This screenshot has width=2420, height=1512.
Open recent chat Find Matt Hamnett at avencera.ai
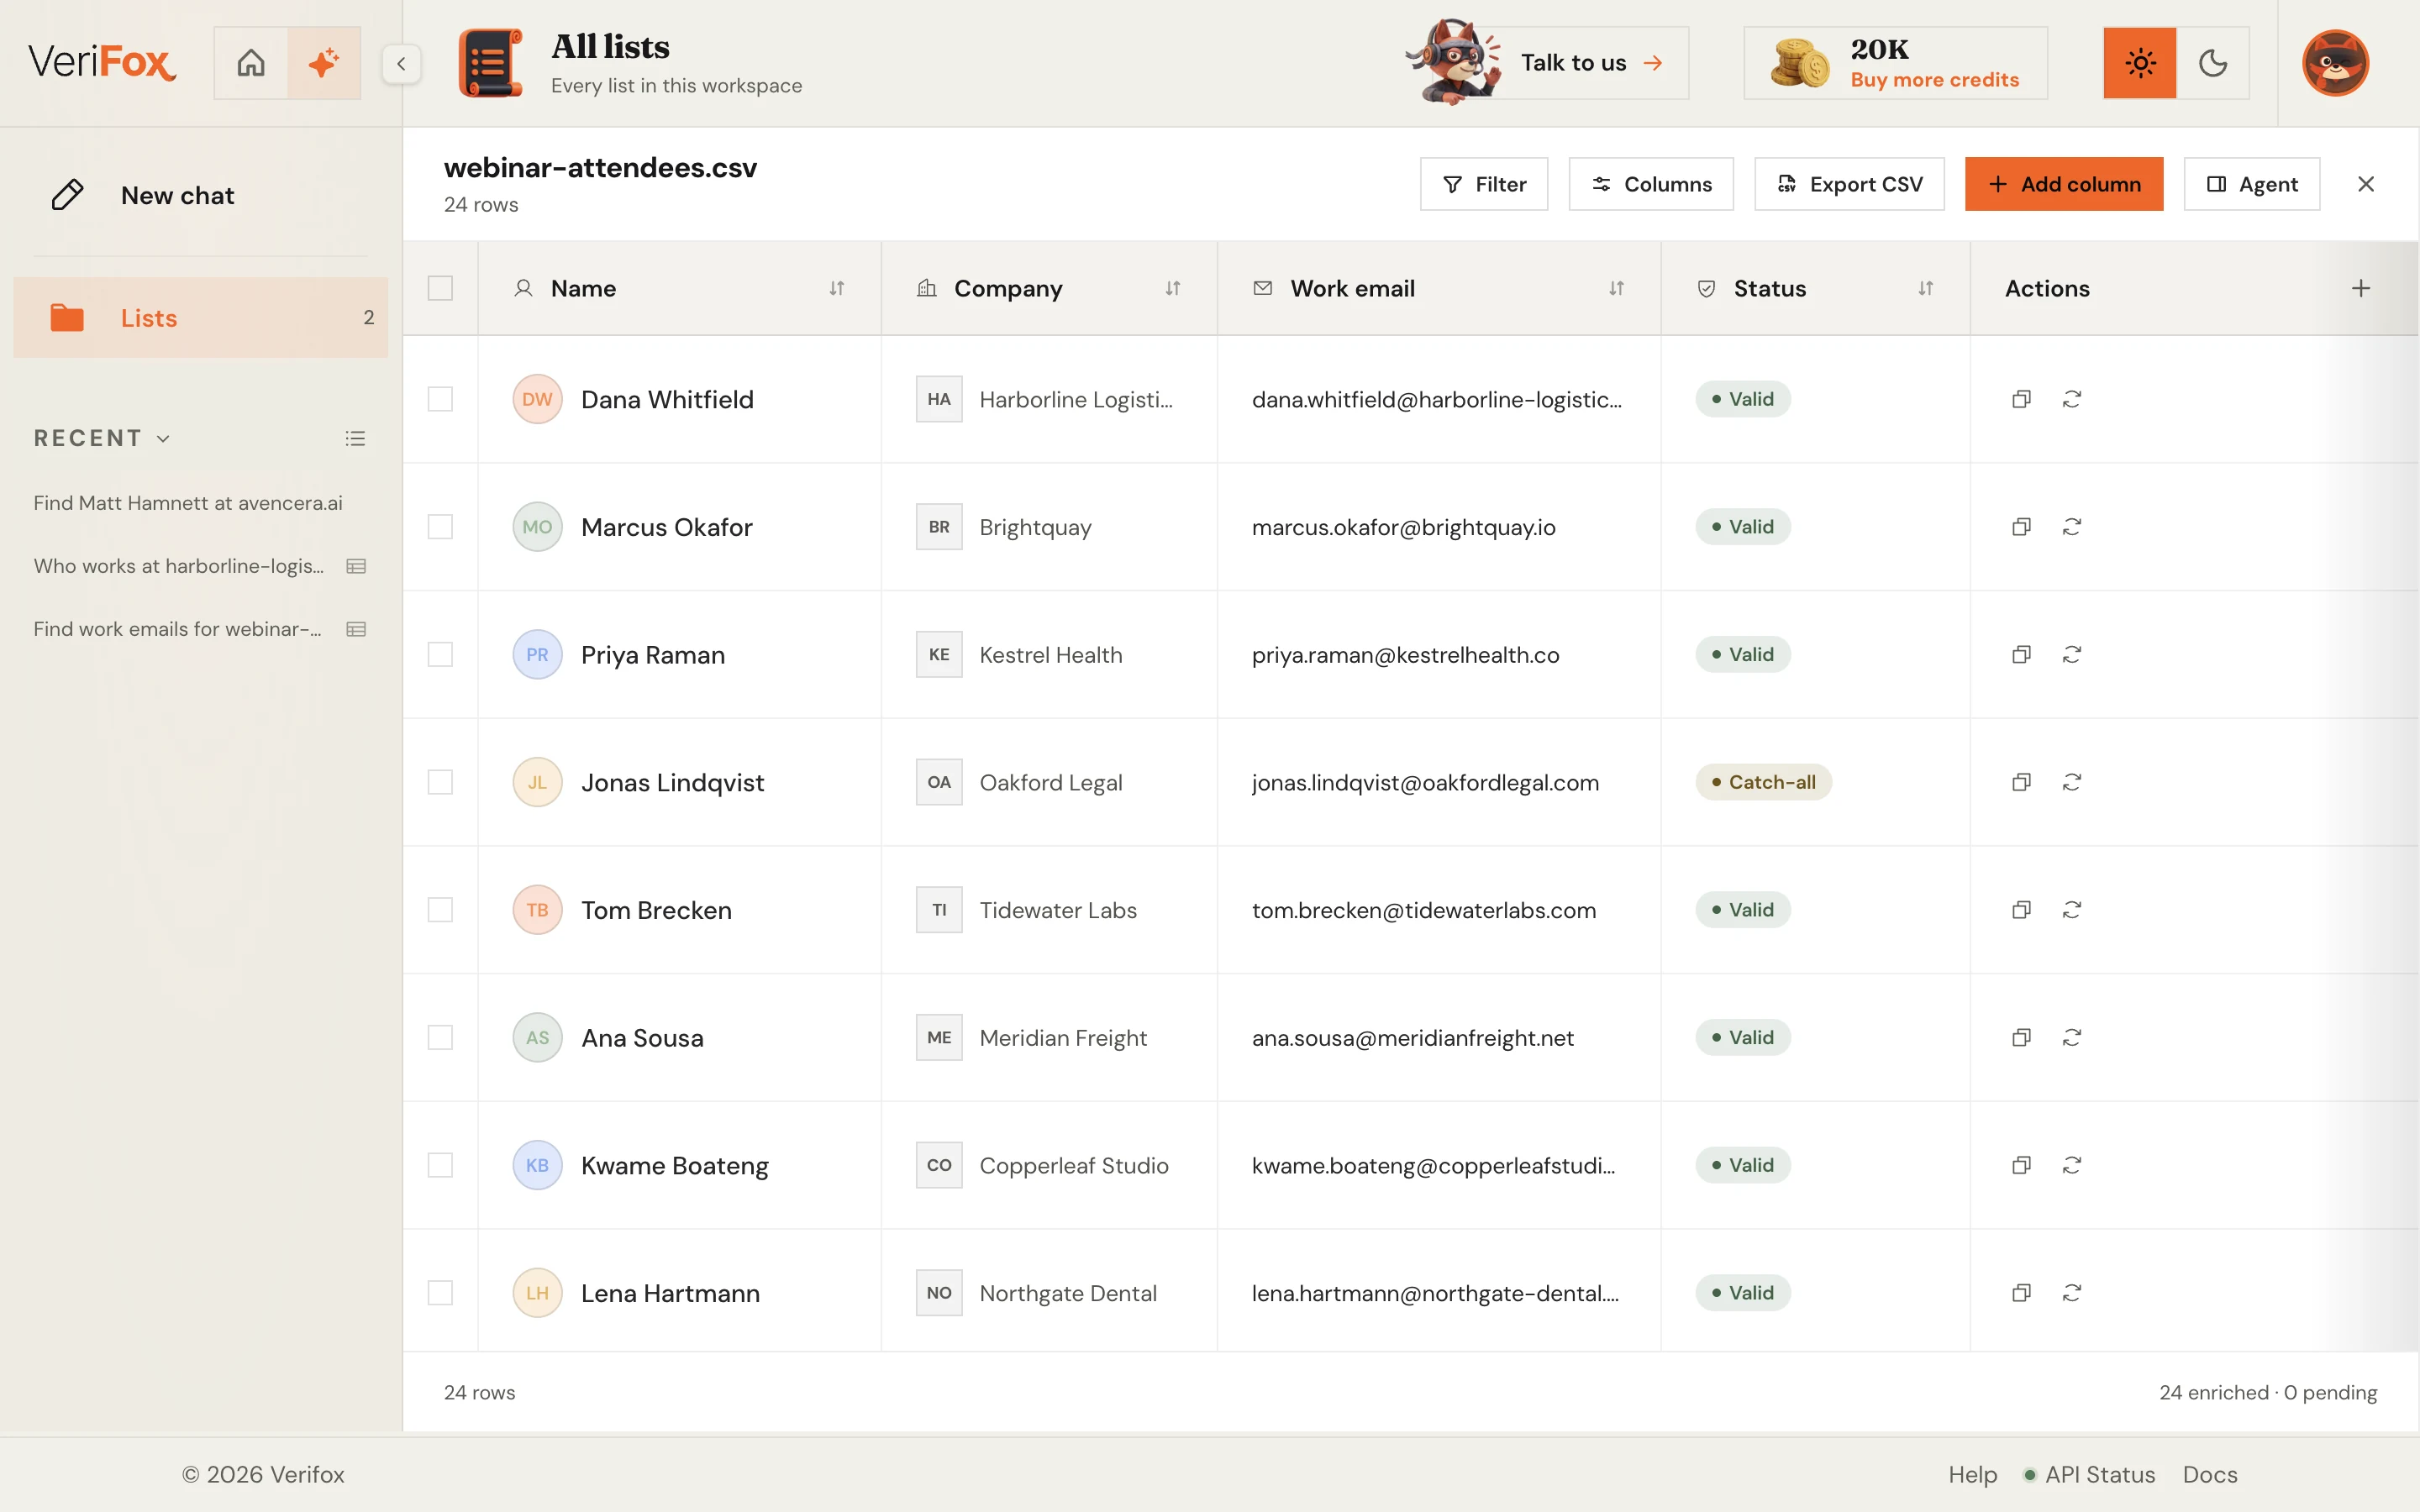pos(188,503)
